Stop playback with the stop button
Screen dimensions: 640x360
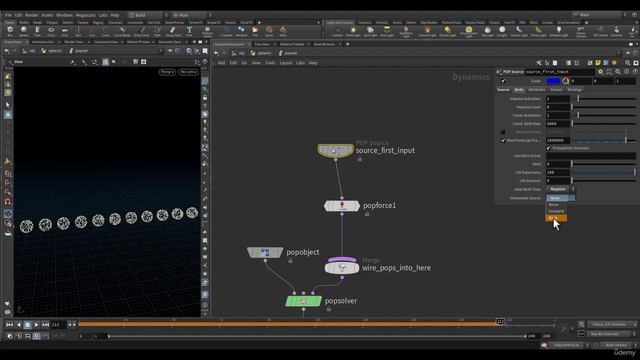pos(27,325)
